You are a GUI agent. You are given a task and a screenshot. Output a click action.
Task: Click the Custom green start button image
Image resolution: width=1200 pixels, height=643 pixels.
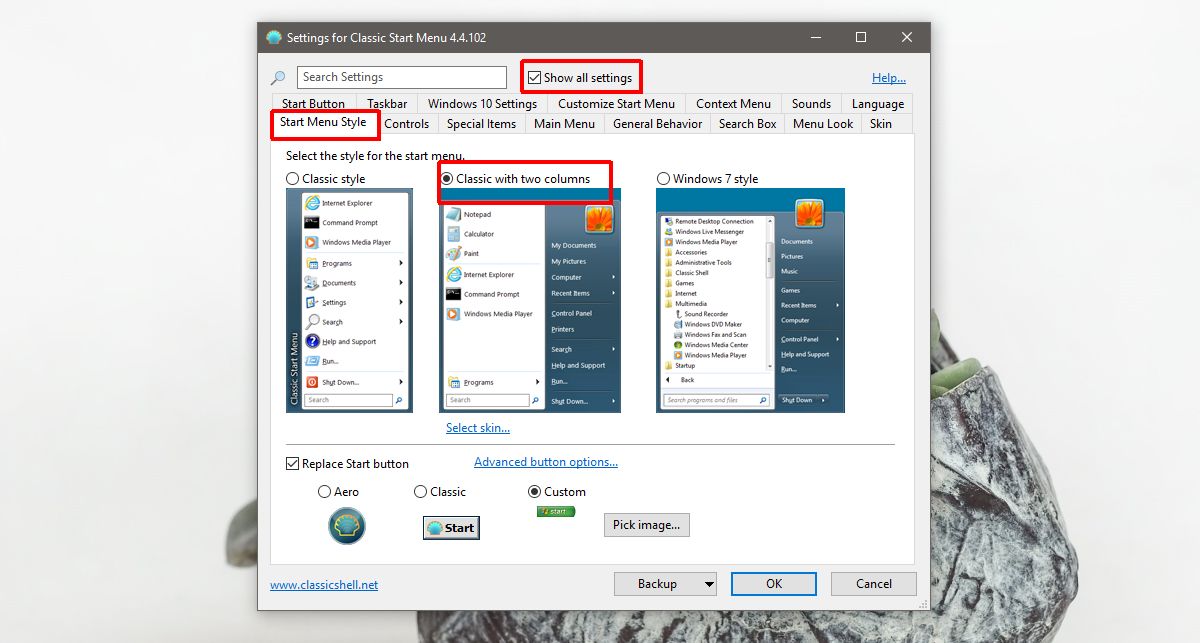pyautogui.click(x=556, y=511)
